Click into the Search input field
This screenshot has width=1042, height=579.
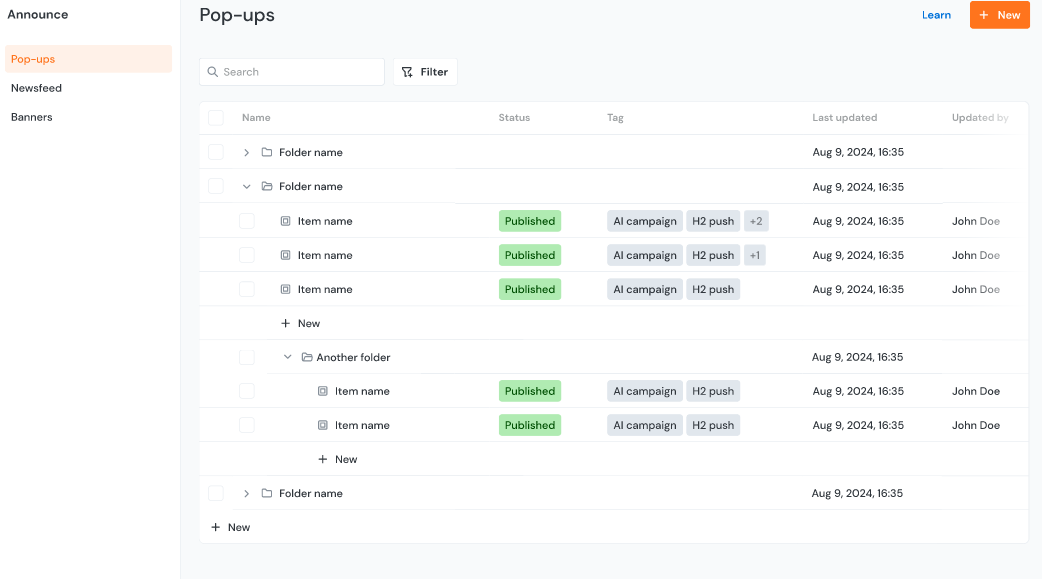pyautogui.click(x=300, y=72)
